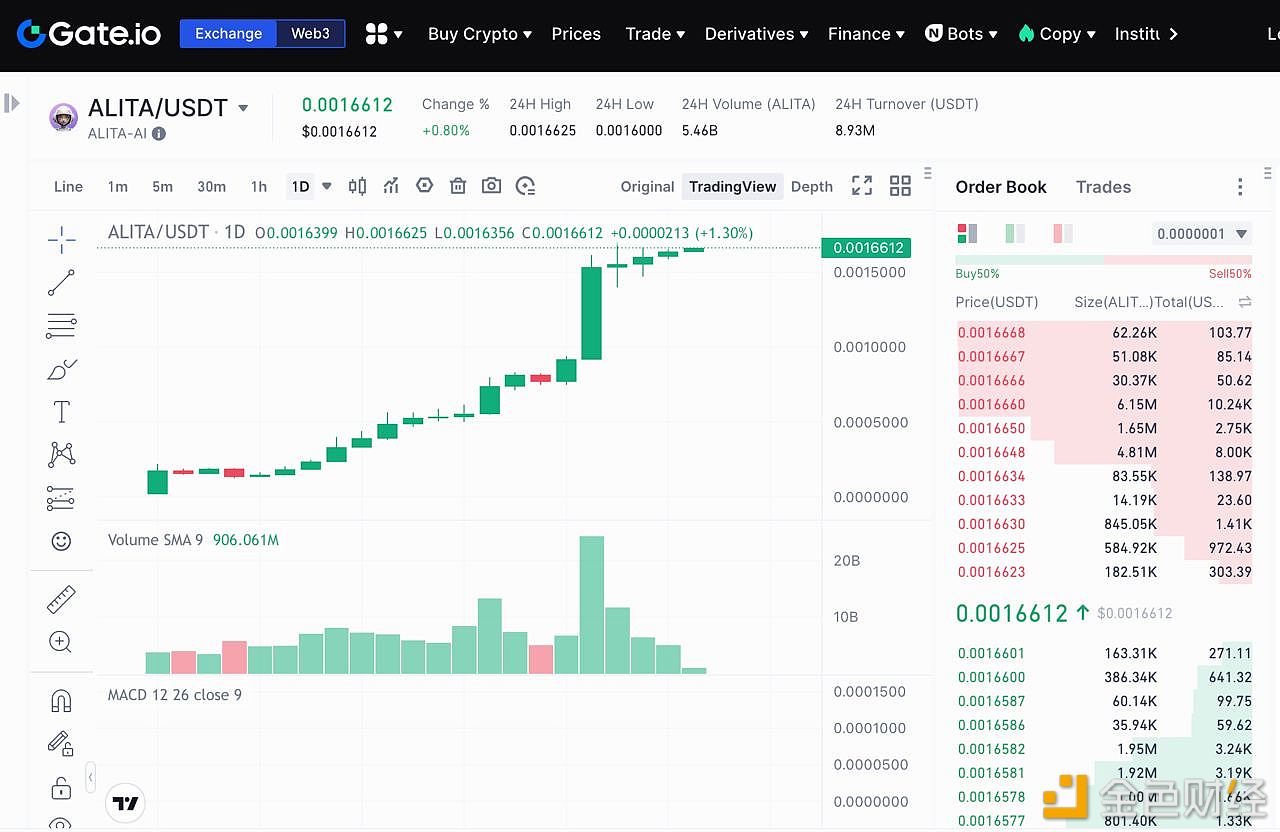Click the trash can remove drawings icon

pos(458,186)
